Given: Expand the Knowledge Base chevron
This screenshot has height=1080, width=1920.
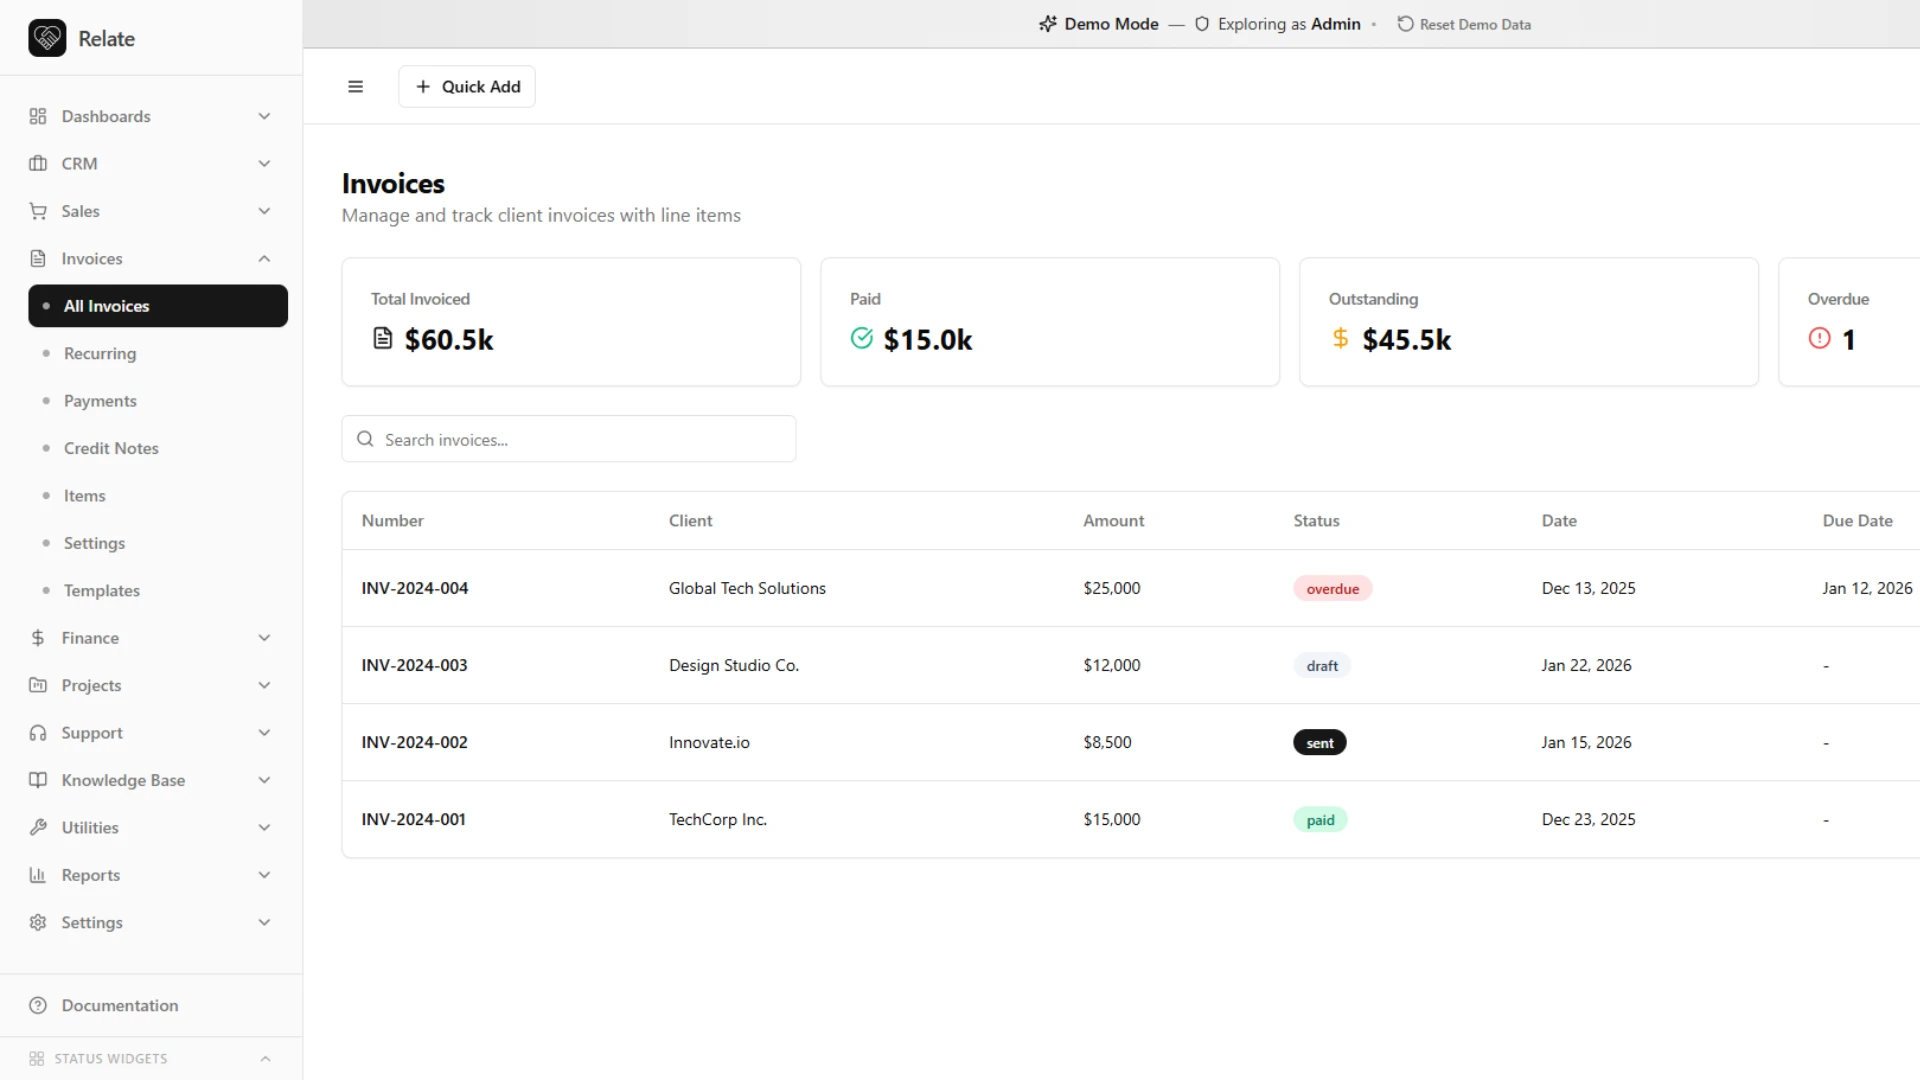Looking at the screenshot, I should [x=264, y=780].
